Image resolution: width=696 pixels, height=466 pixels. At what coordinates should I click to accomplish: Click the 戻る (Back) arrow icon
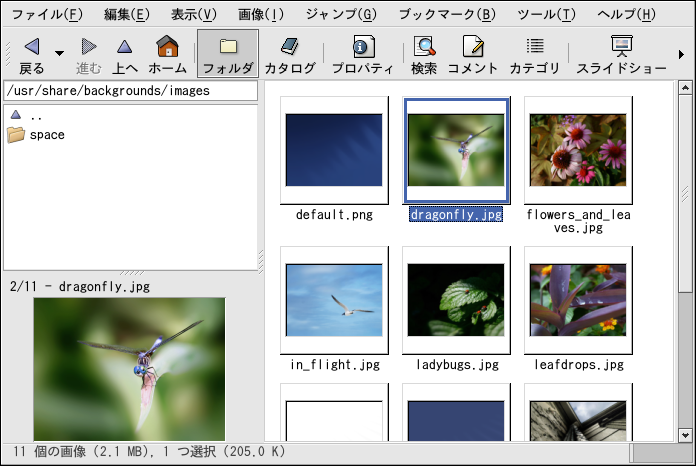click(32, 47)
